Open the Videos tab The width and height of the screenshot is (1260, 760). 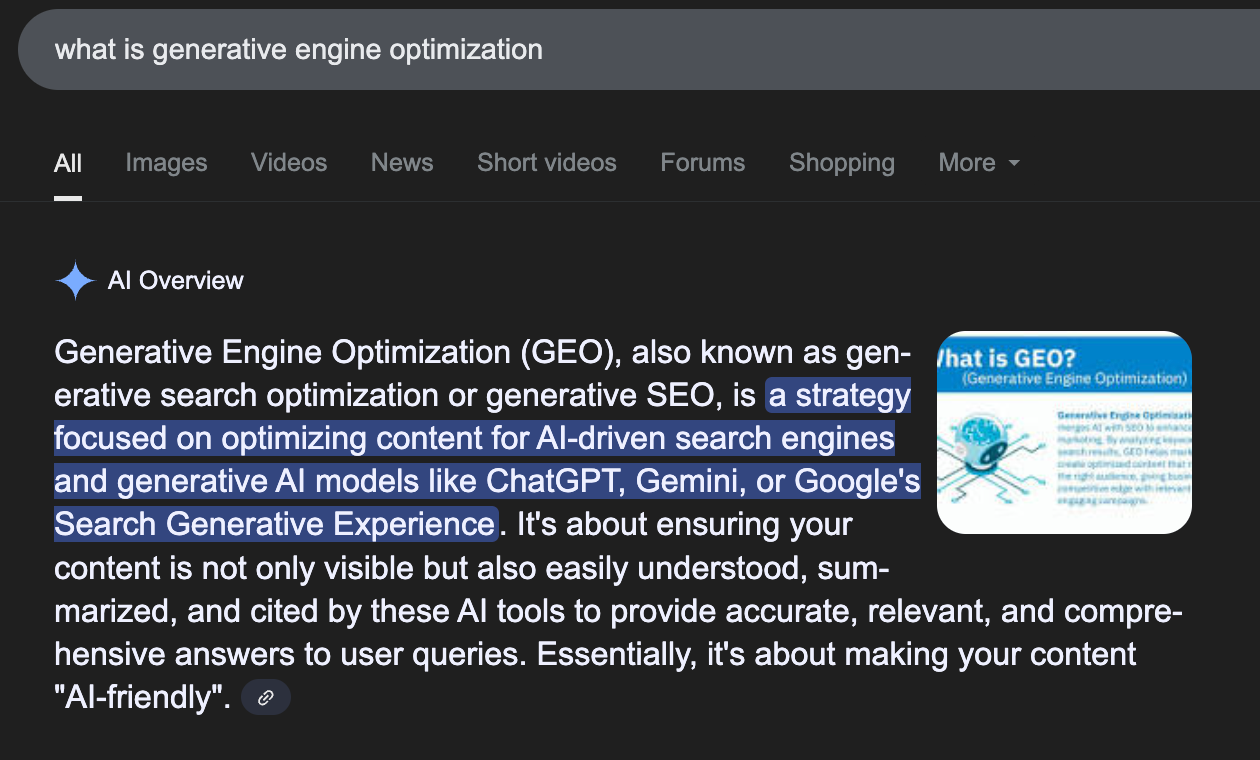(288, 162)
